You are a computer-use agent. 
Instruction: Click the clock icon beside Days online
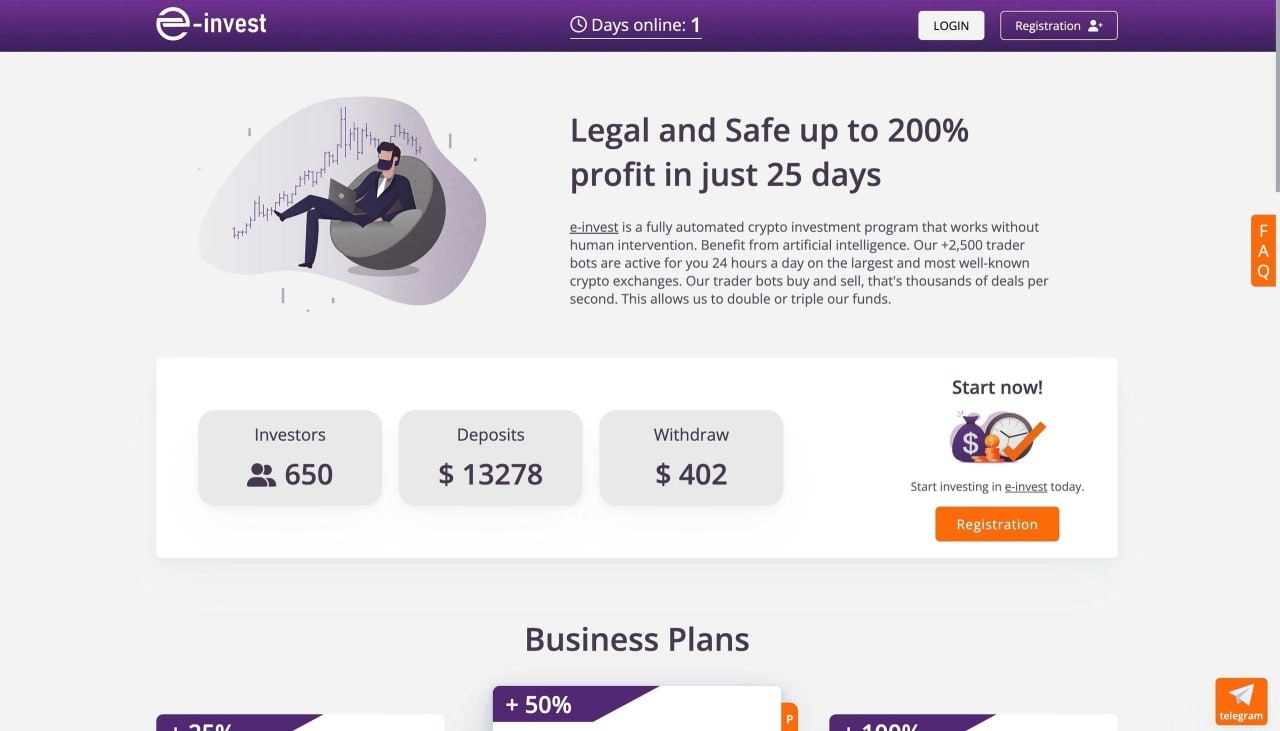click(x=578, y=25)
